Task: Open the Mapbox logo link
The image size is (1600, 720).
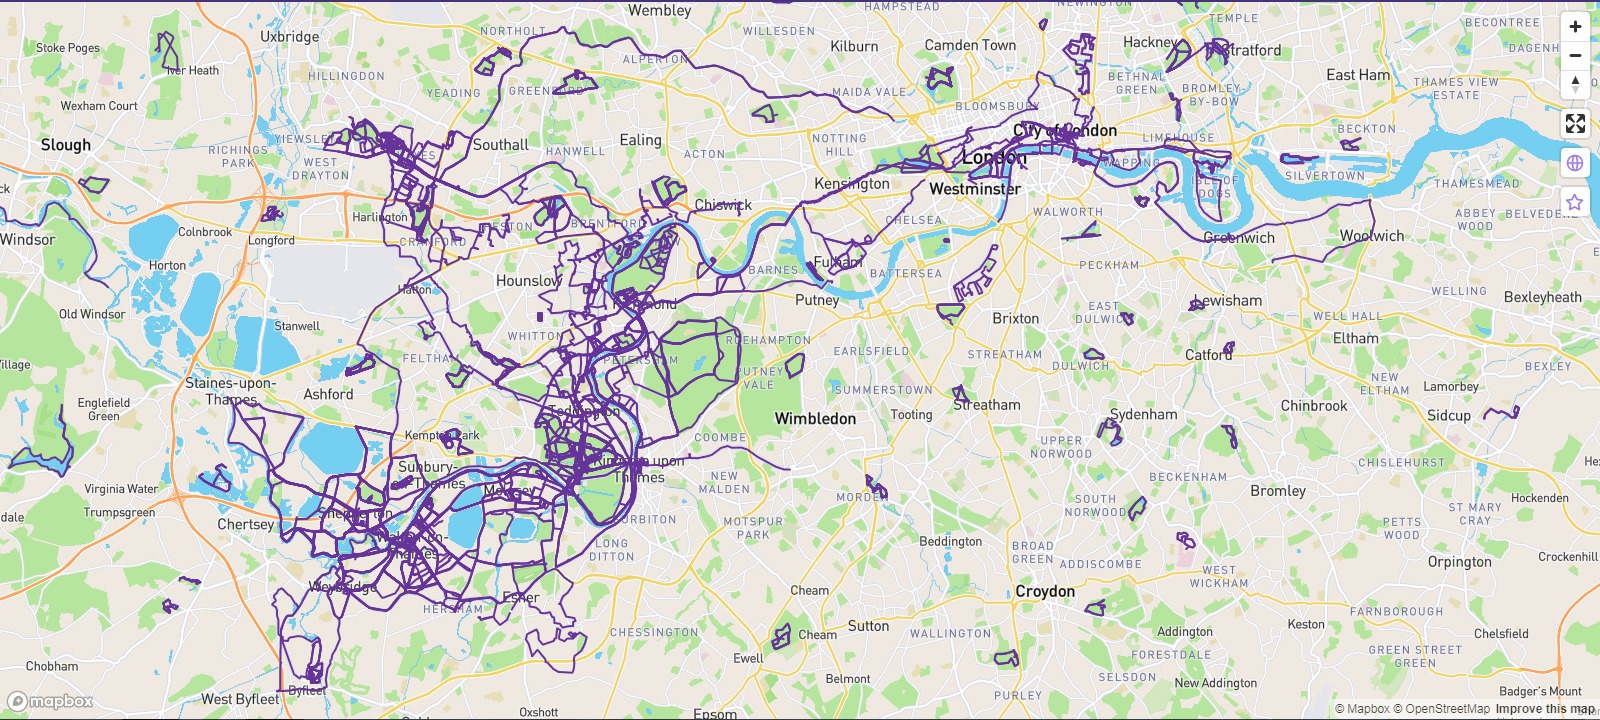Action: (51, 701)
